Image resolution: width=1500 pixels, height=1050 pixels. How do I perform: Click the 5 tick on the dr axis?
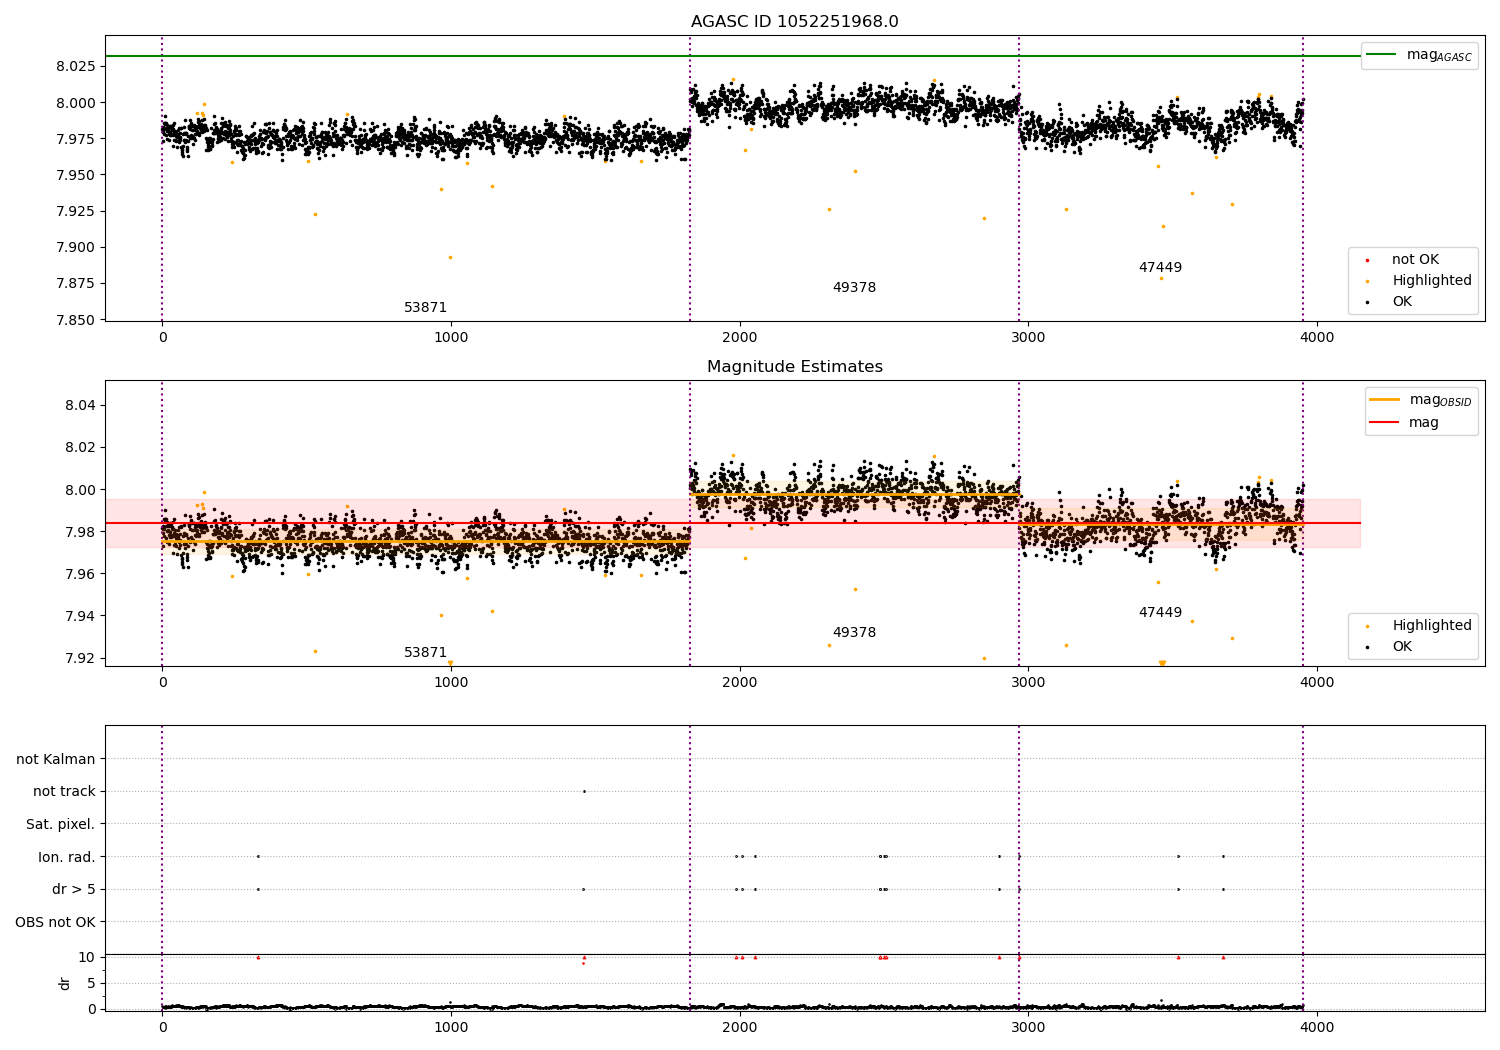point(91,983)
